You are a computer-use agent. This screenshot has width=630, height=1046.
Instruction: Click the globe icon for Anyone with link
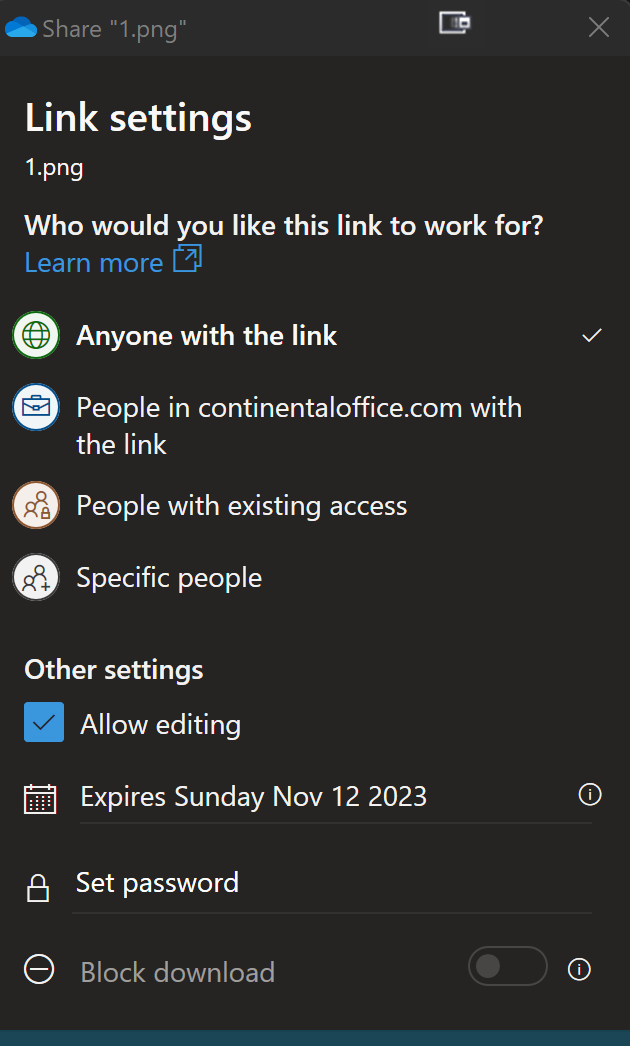(36, 336)
